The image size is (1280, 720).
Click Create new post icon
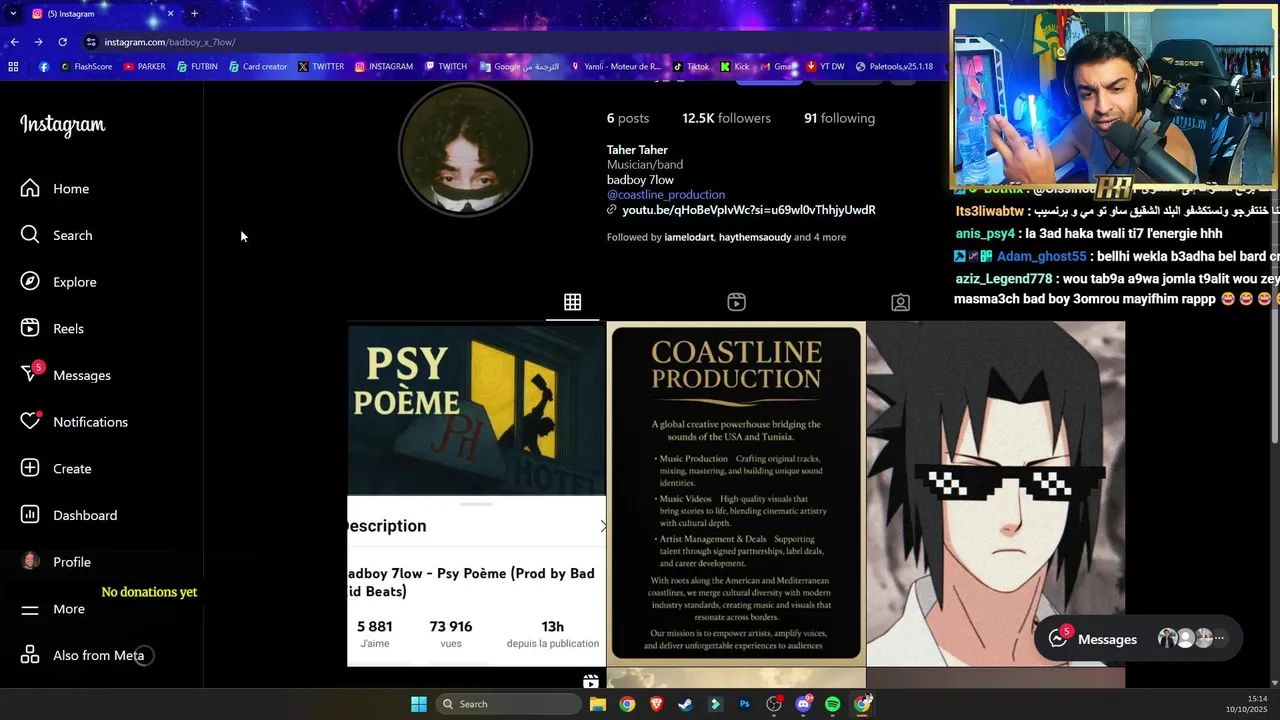click(x=30, y=468)
